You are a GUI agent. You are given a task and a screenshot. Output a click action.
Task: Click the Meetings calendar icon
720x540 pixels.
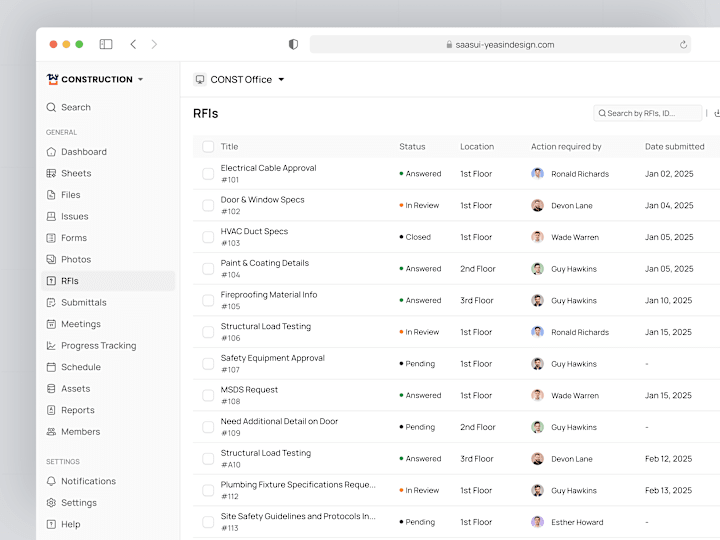tap(51, 324)
